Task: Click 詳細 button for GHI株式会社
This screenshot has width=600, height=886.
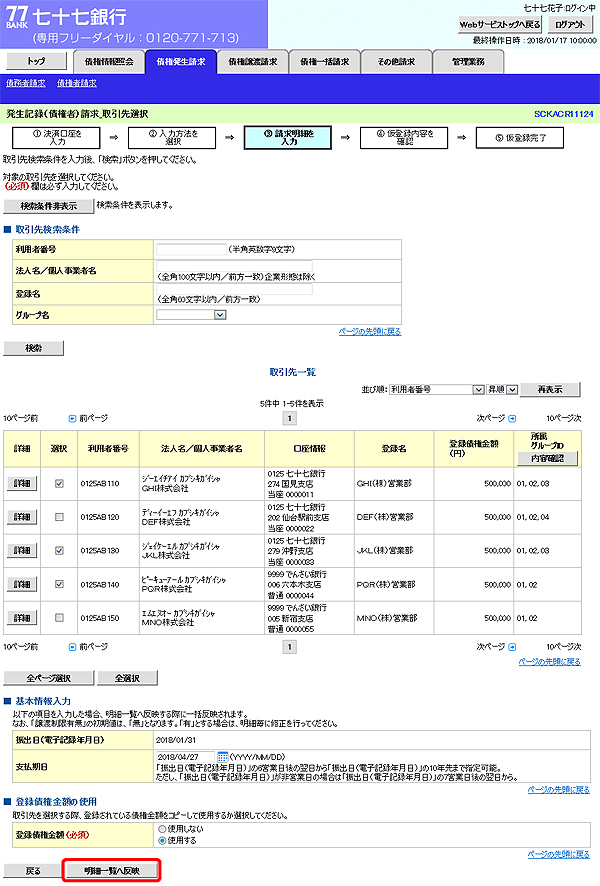Action: [22, 484]
